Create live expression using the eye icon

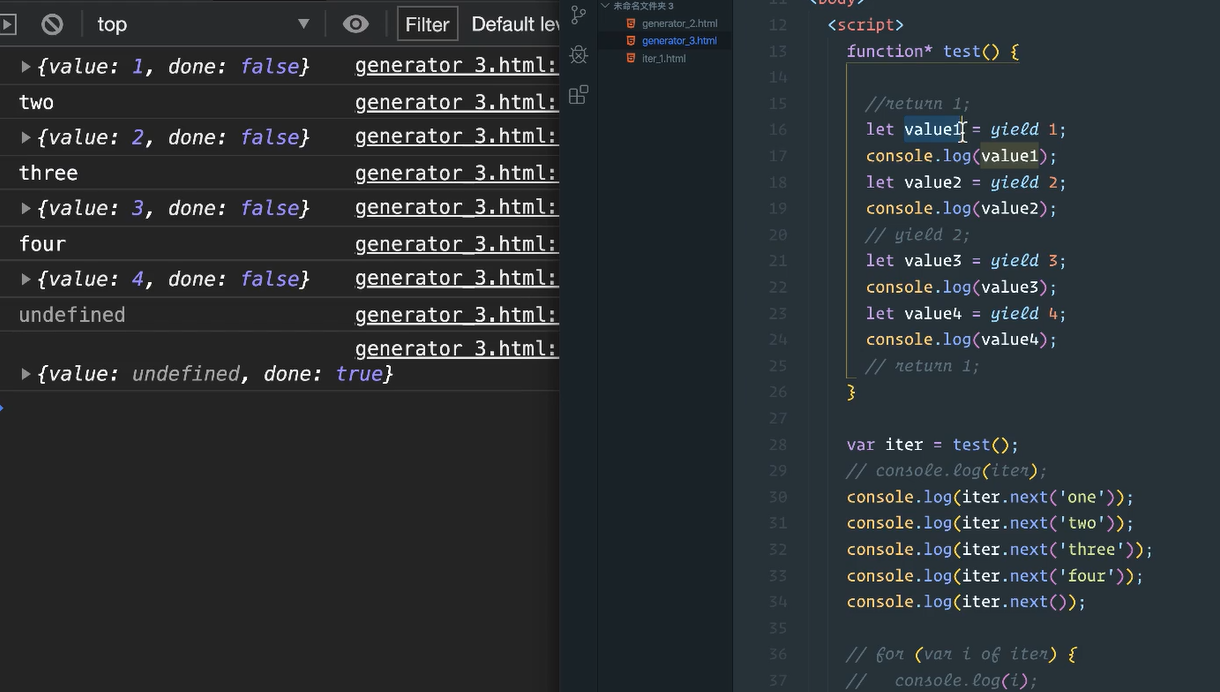(355, 24)
